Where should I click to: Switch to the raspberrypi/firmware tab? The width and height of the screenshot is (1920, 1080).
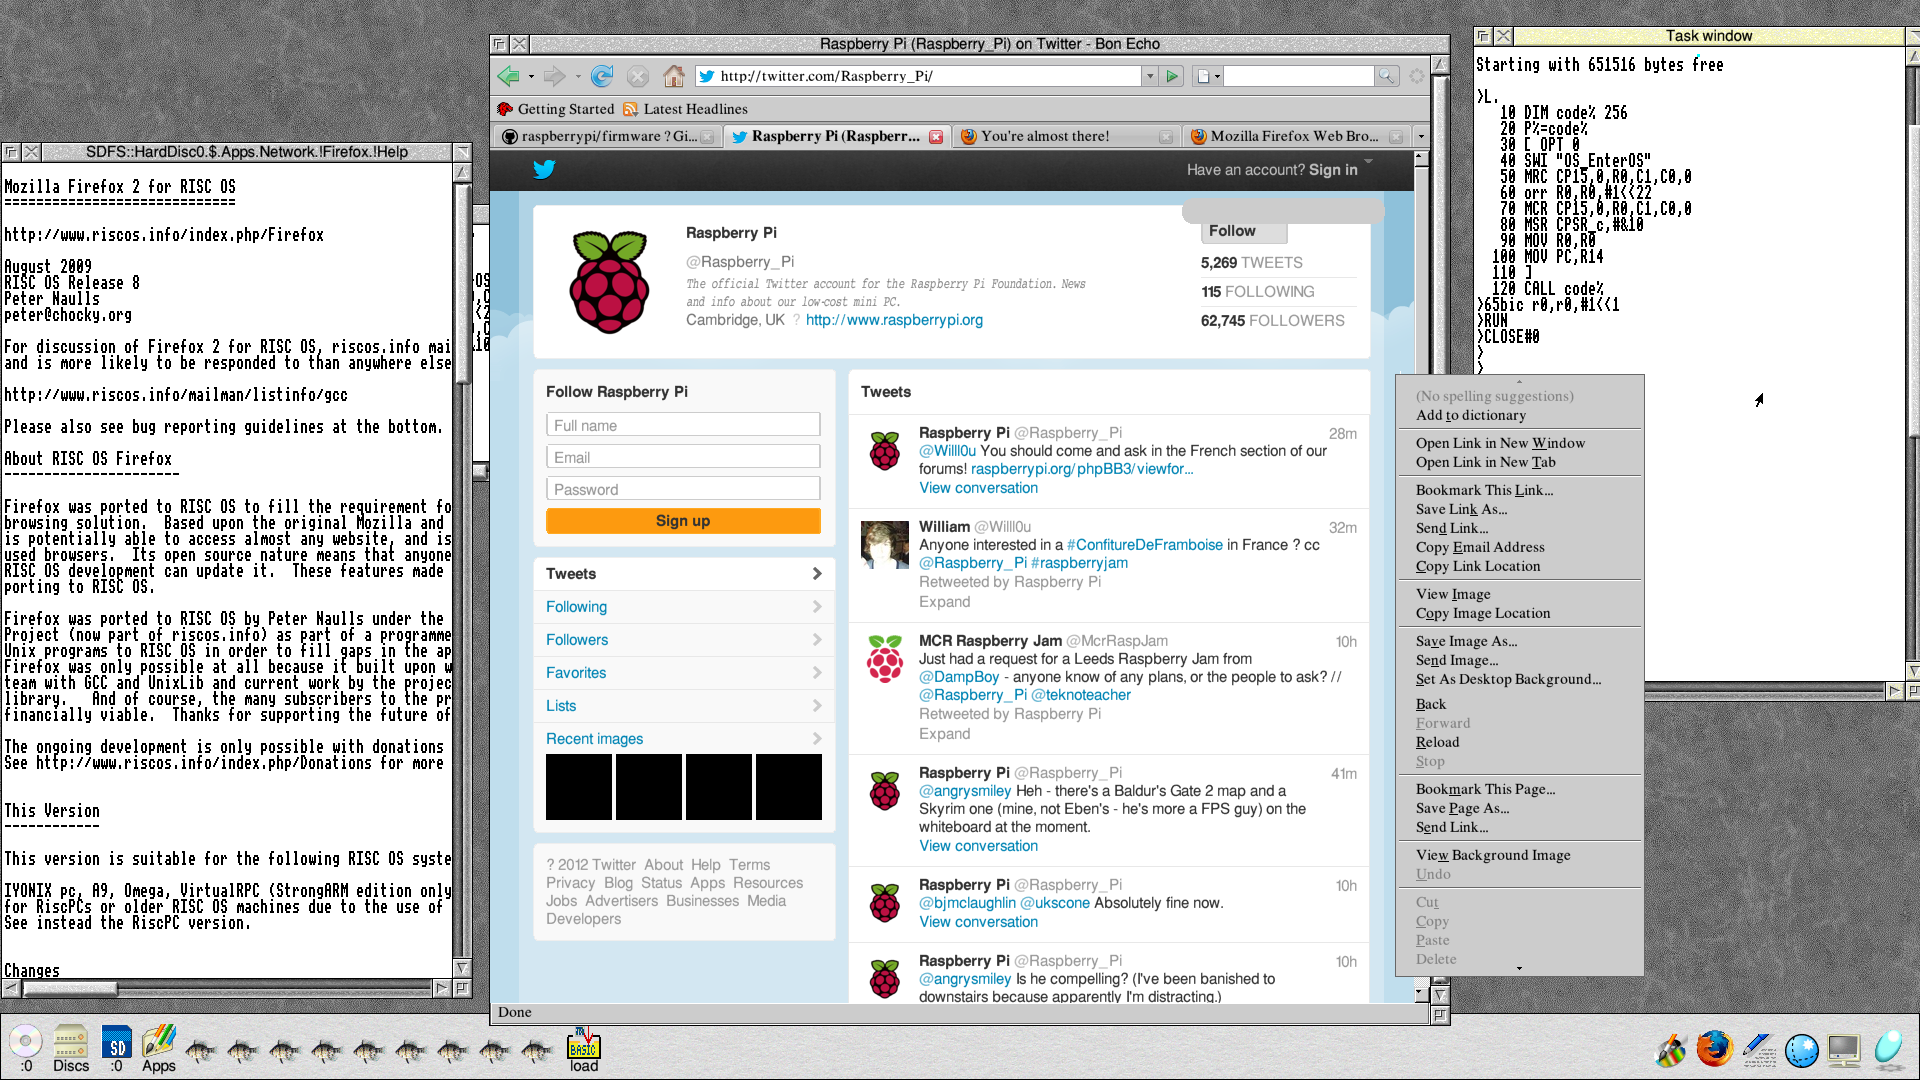pyautogui.click(x=606, y=137)
